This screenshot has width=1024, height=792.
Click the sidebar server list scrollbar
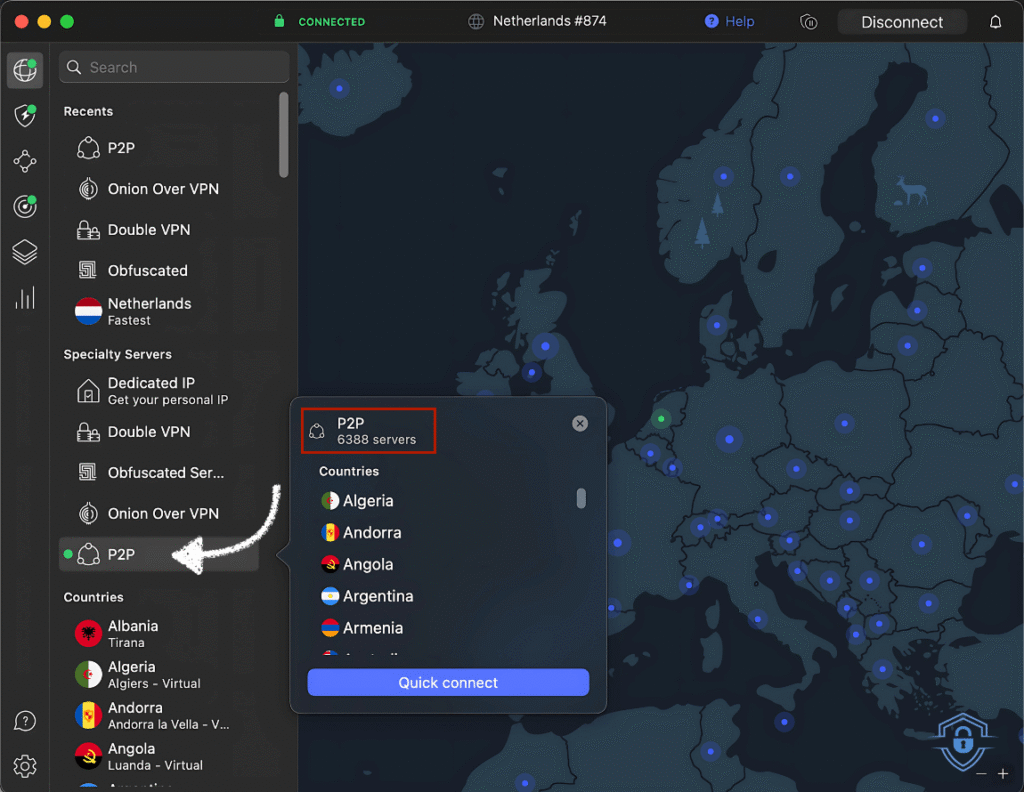pos(283,135)
